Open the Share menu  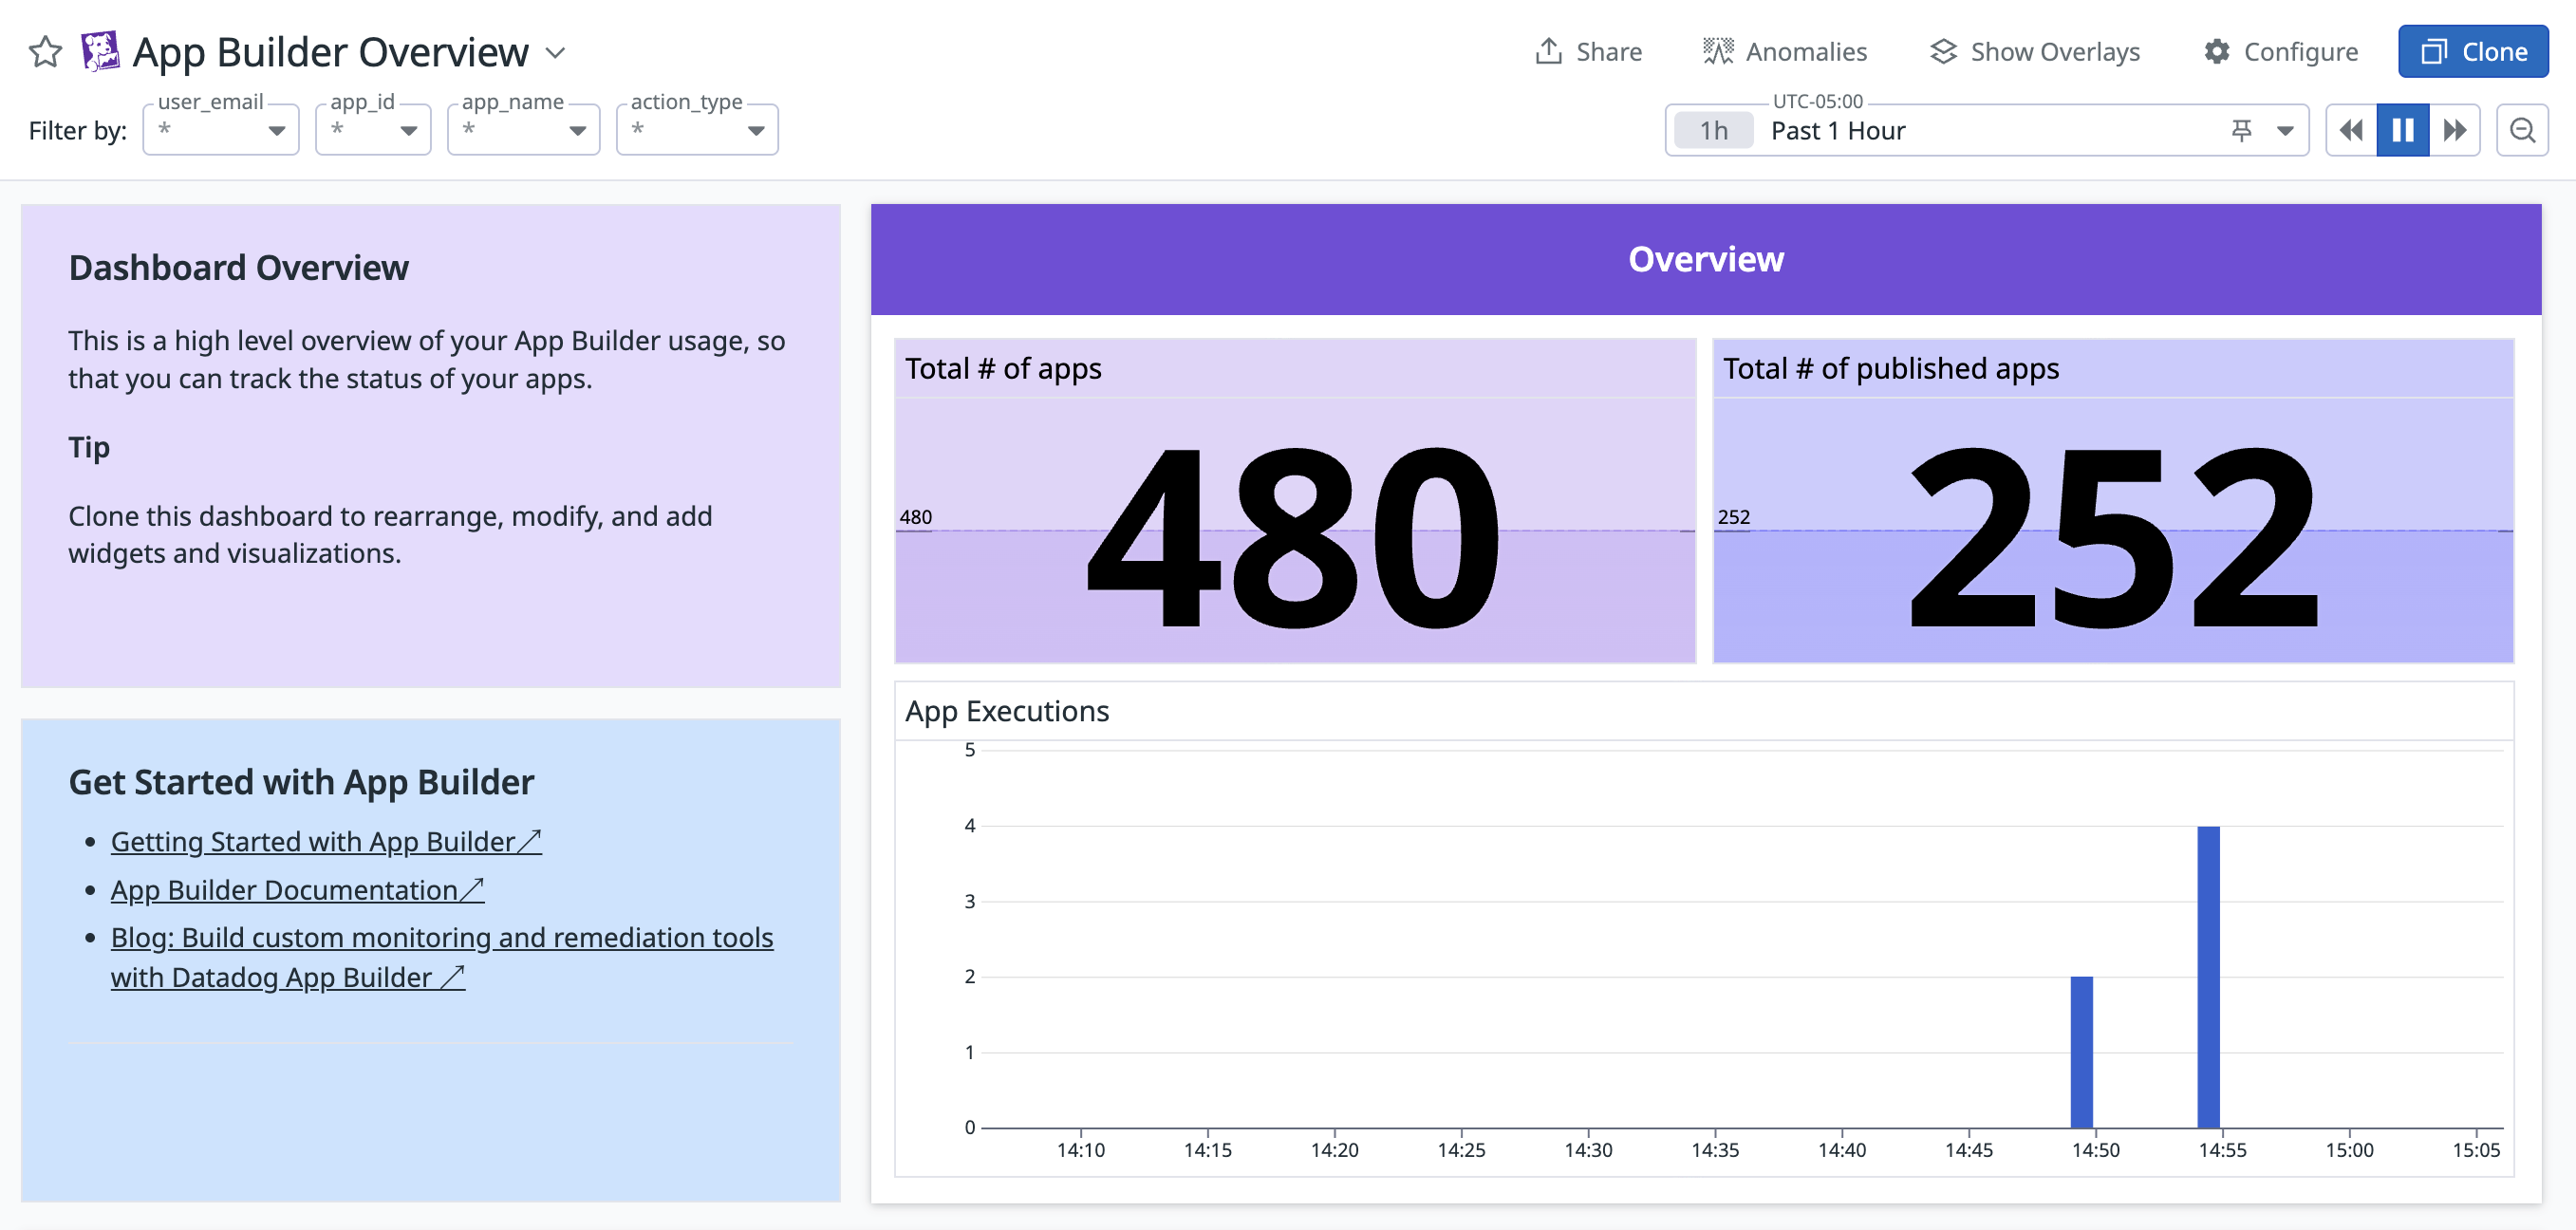point(1588,52)
